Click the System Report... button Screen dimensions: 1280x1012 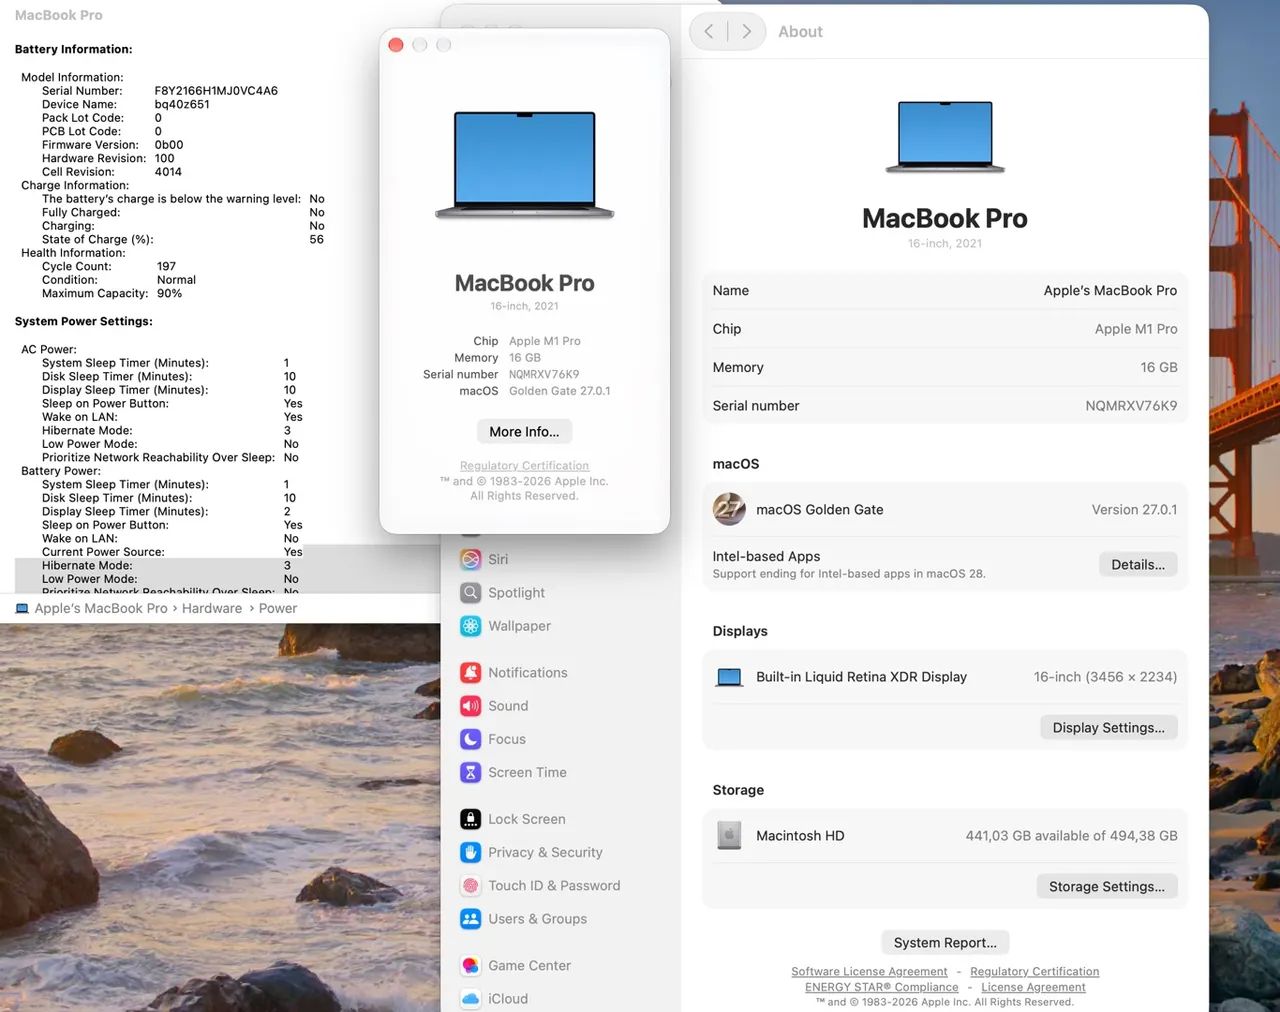tap(945, 942)
